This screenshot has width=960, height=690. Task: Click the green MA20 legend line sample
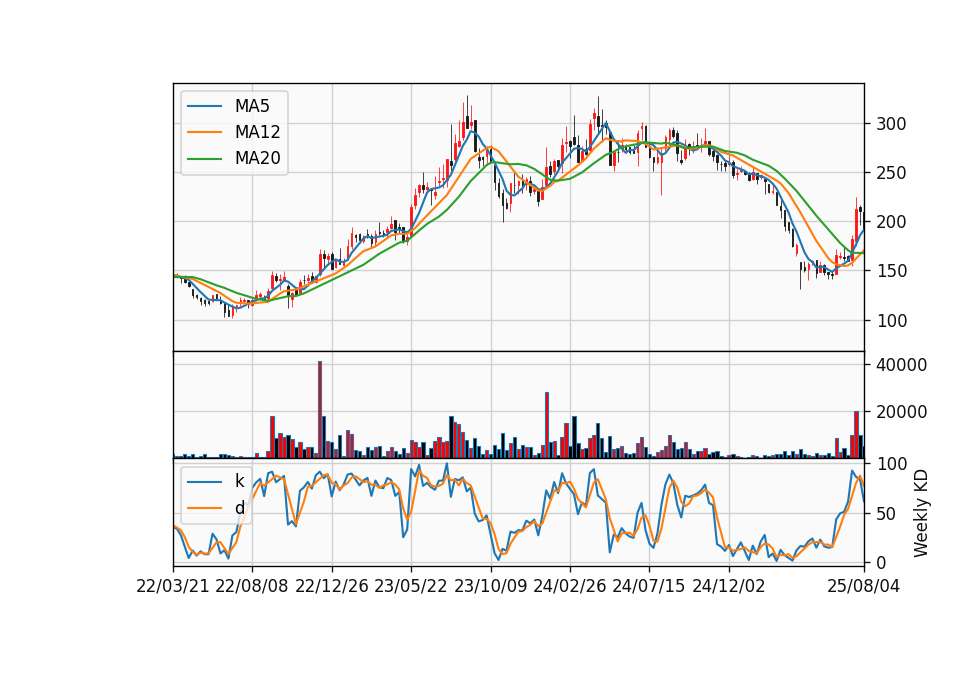coord(205,159)
